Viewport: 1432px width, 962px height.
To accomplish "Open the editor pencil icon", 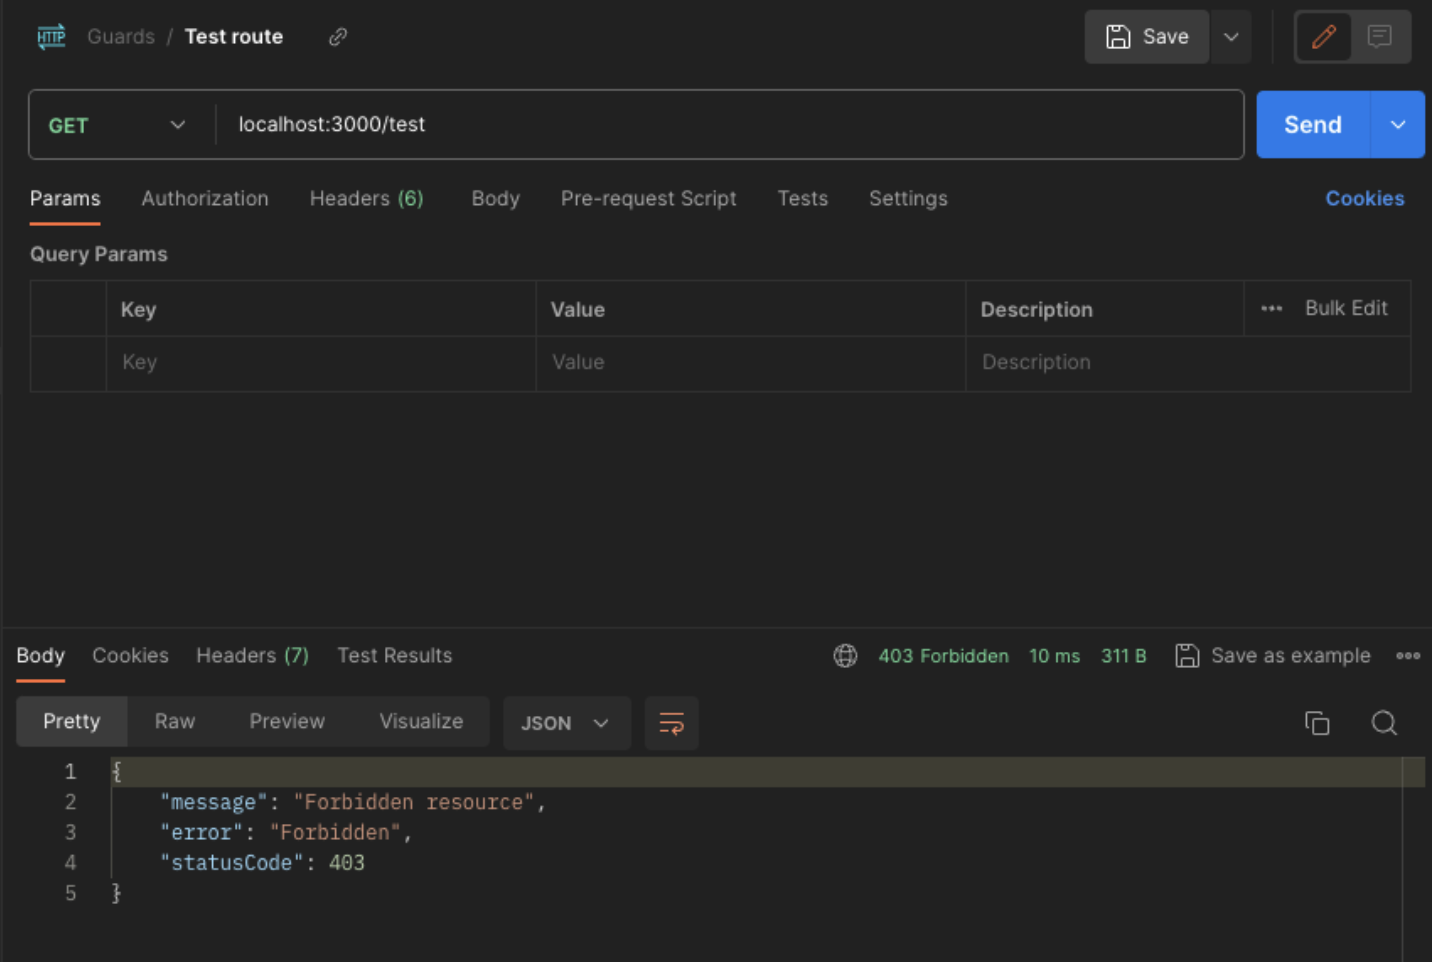I will point(1323,36).
